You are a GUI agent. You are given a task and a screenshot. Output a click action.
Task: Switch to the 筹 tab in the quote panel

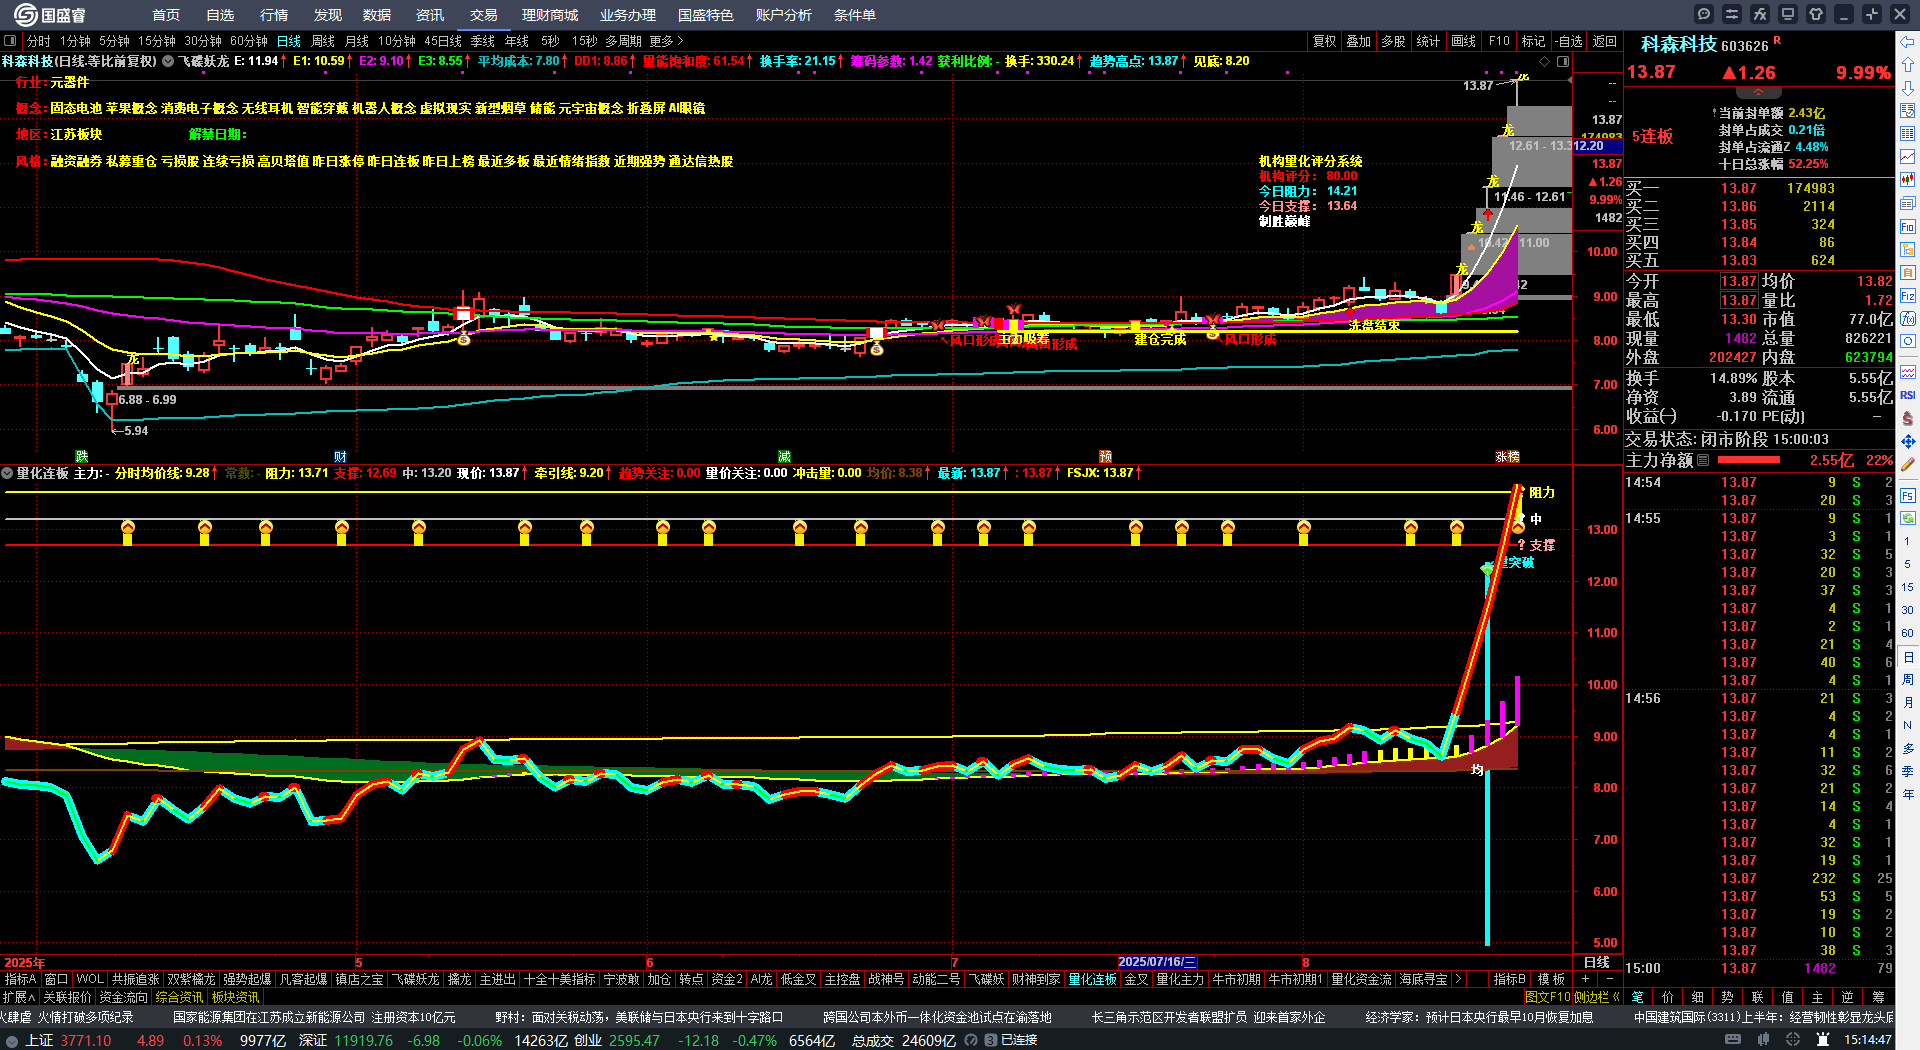tap(1878, 997)
